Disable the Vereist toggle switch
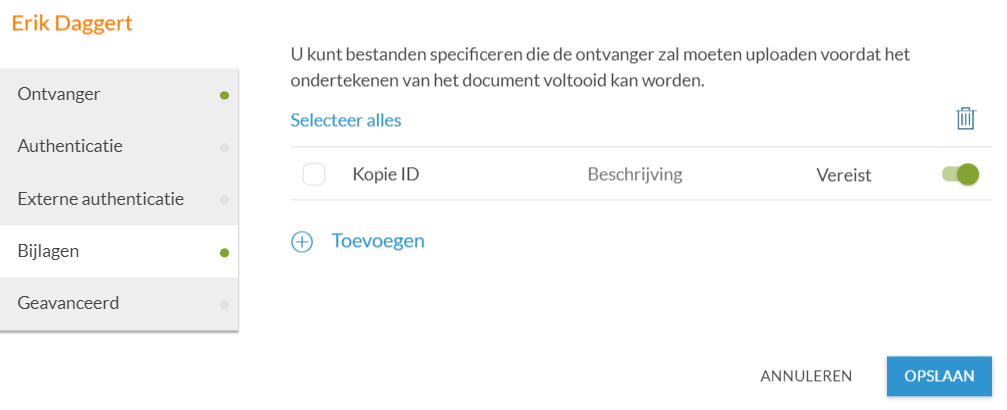This screenshot has height=410, width=1007. click(960, 174)
